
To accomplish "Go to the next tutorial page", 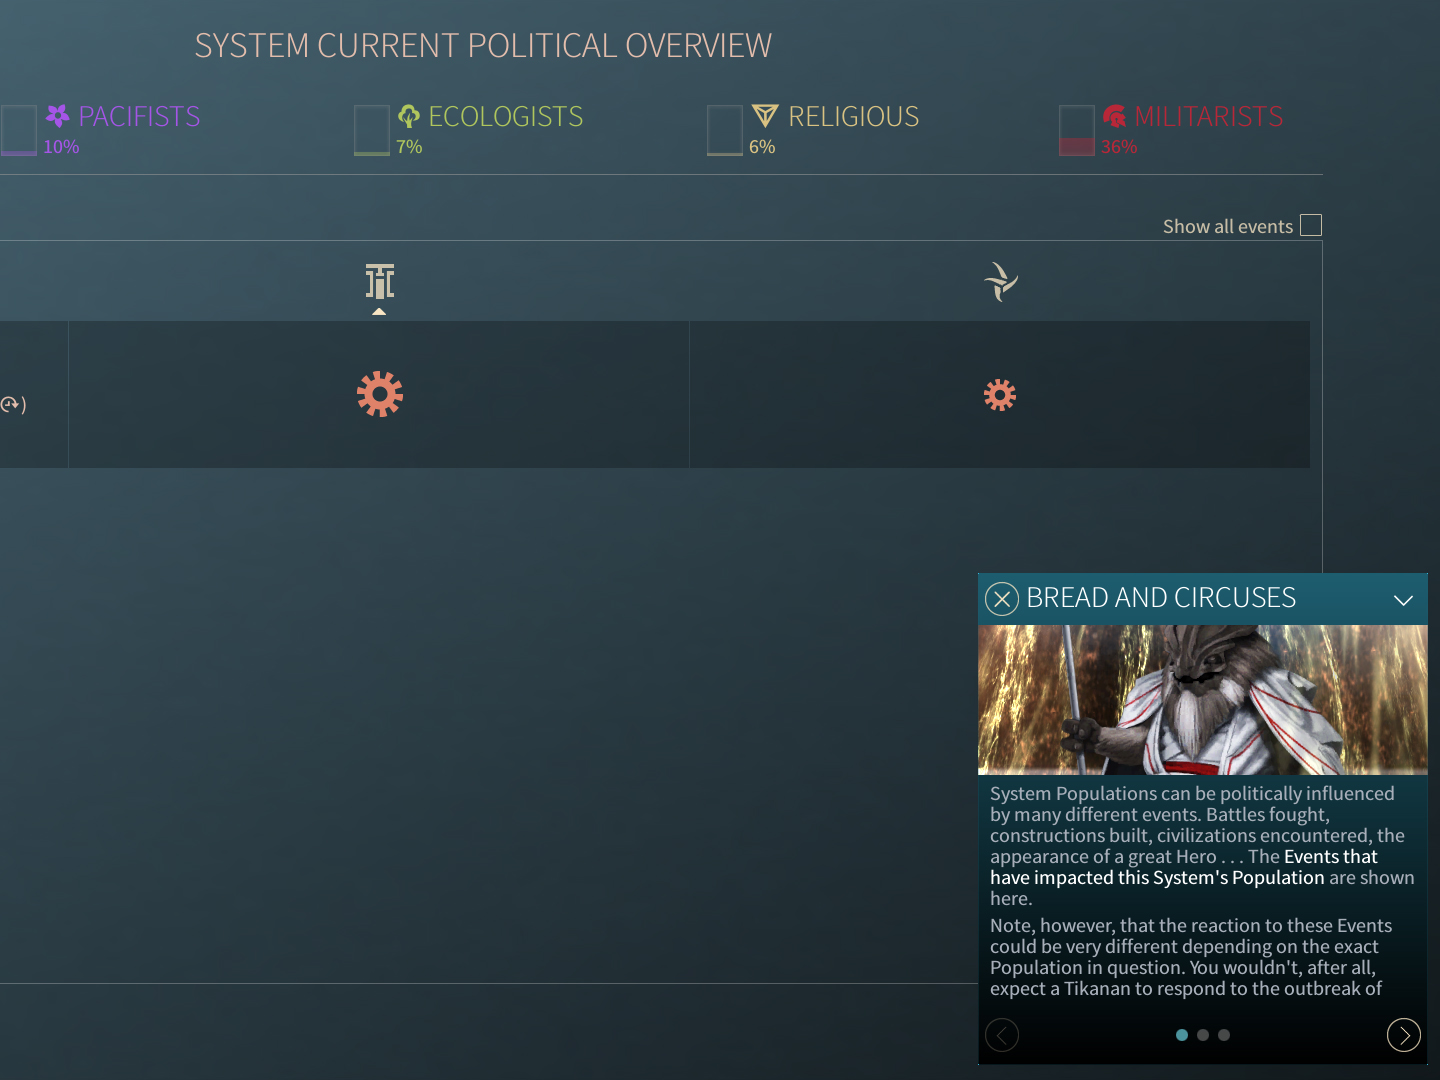I will pyautogui.click(x=1403, y=1035).
